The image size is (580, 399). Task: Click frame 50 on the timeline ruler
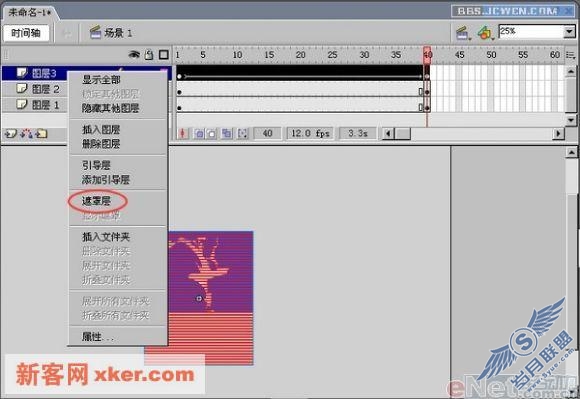click(x=491, y=55)
